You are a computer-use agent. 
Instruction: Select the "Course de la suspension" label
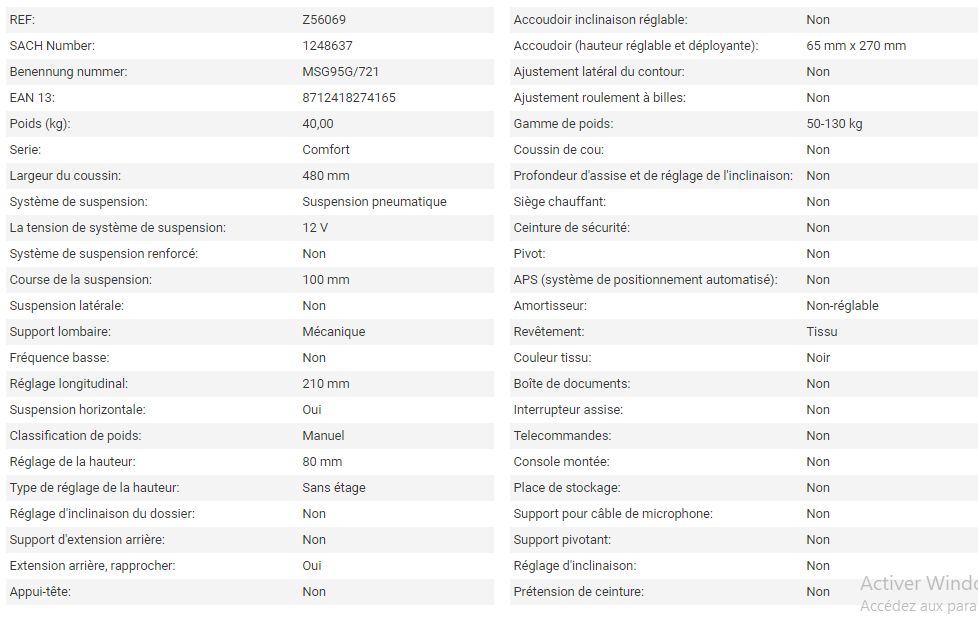[x=81, y=280]
